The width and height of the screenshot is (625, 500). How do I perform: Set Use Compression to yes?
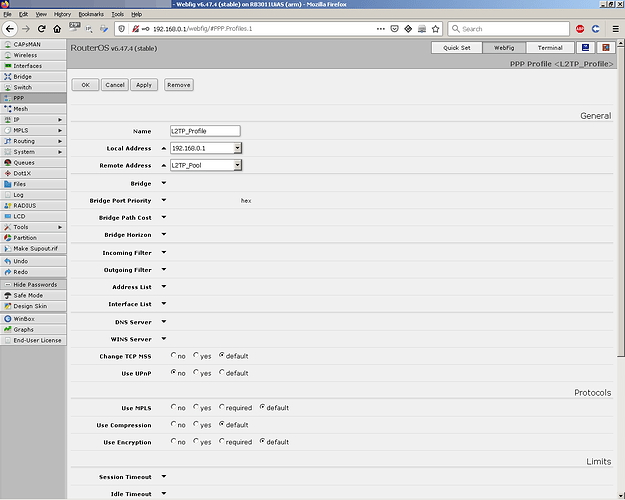coord(196,424)
